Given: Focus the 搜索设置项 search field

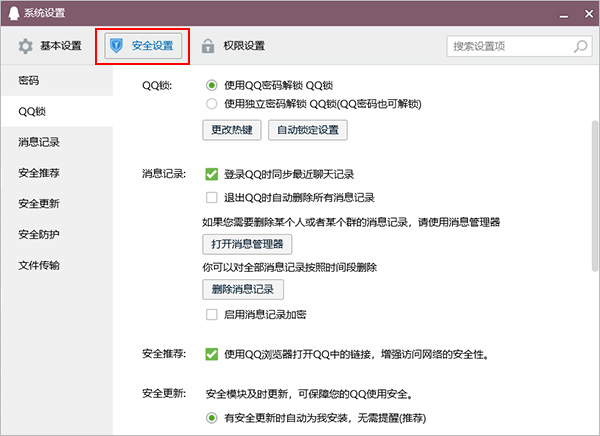Looking at the screenshot, I should click(519, 46).
